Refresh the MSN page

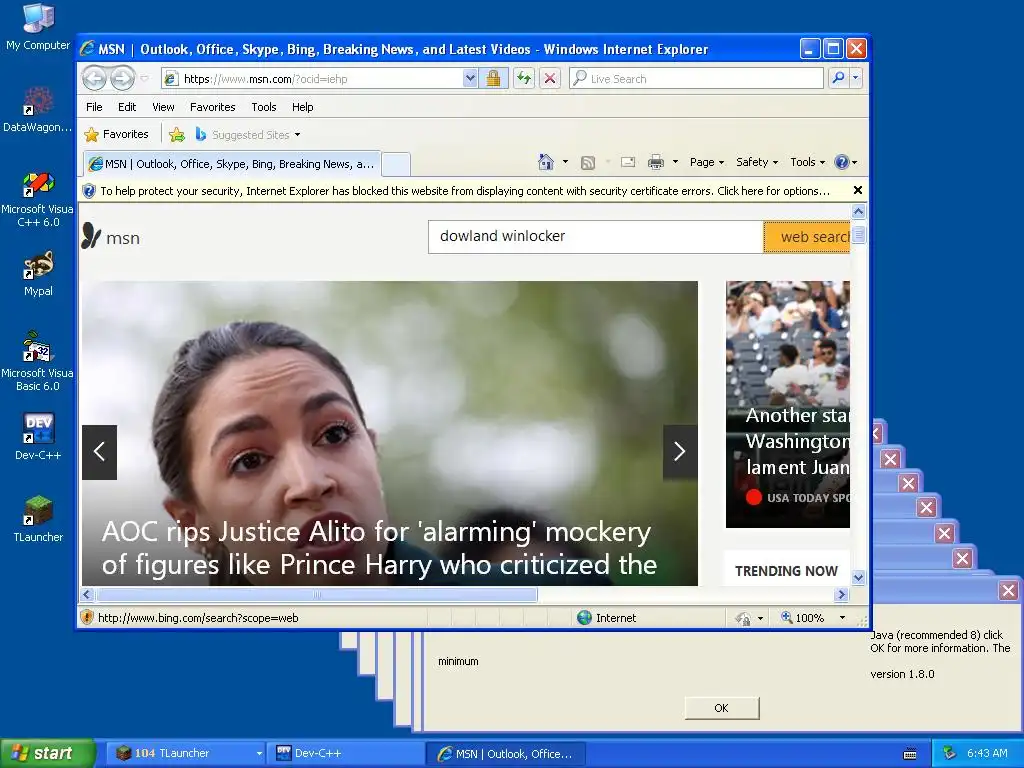tap(524, 79)
